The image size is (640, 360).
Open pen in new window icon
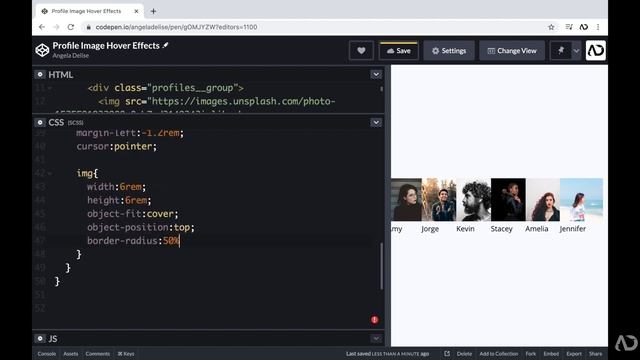pos(447,353)
